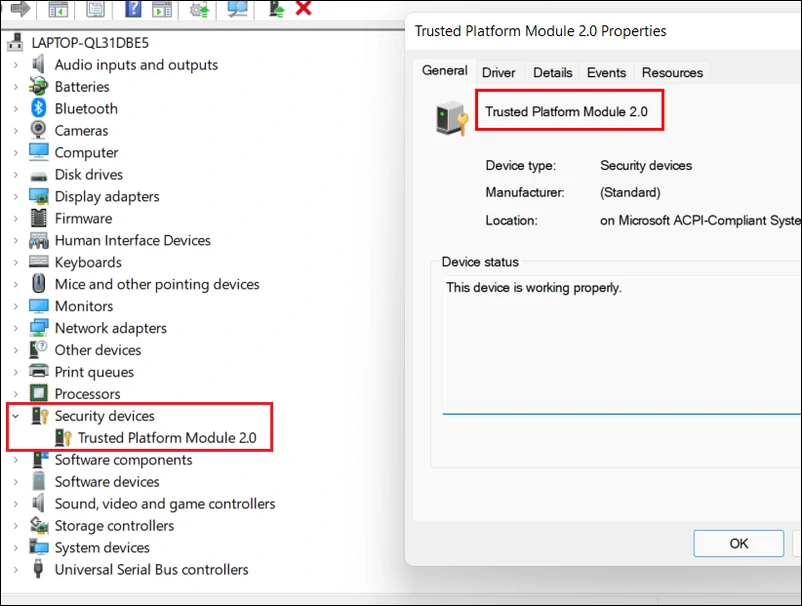Click the Security devices shield-key icon
Screen dimensions: 802x606
pos(39,415)
